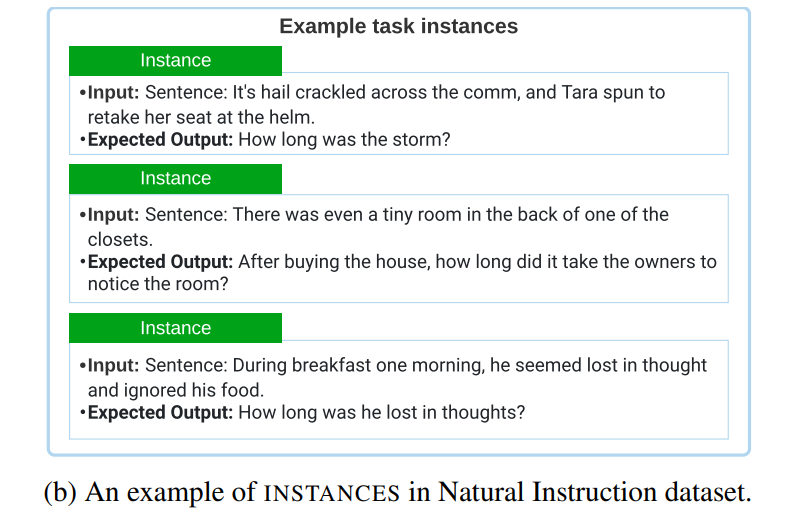Click the Input label in first instance
Viewport: 797px width, 519px height.
pos(113,93)
